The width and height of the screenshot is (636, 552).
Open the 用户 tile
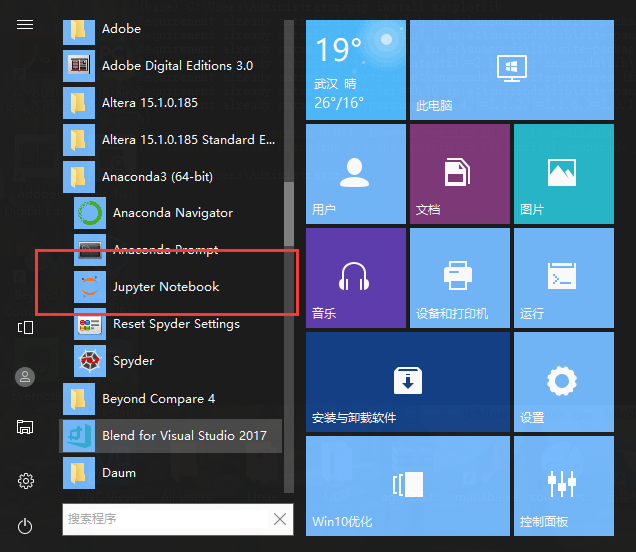[x=356, y=174]
